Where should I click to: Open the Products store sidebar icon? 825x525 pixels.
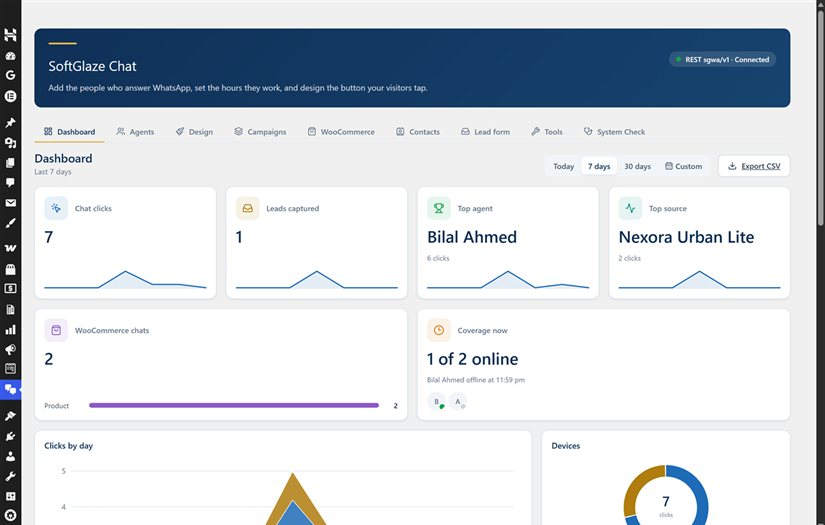[x=10, y=269]
